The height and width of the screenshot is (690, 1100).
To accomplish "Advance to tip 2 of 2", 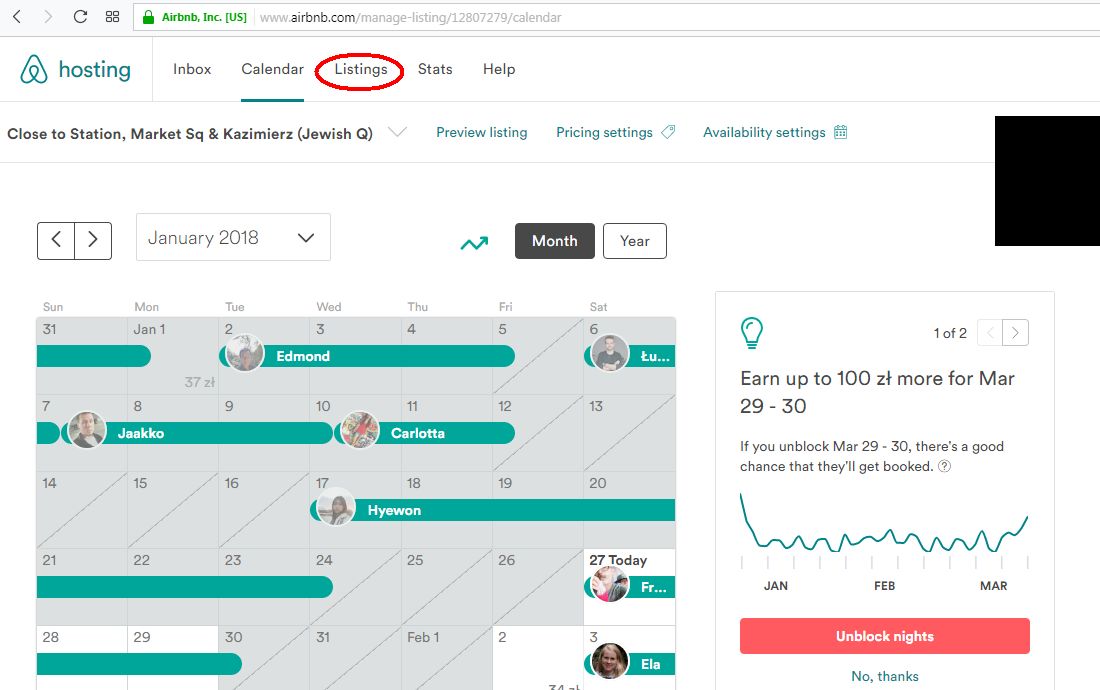I will [x=1013, y=332].
